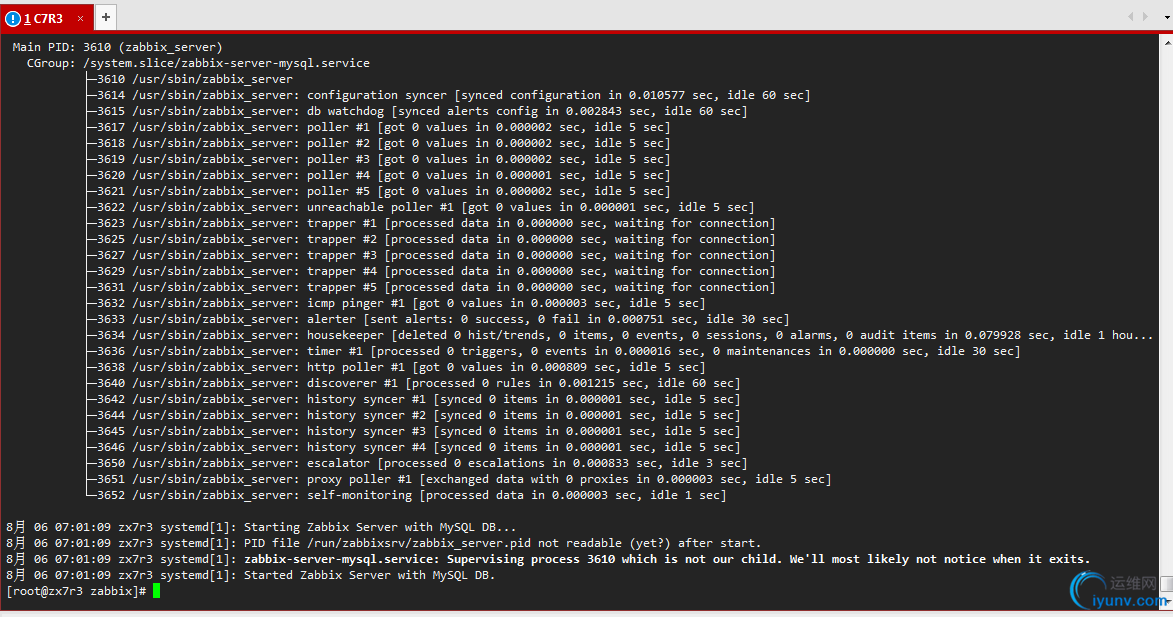
Task: Click the scrollbar up arrow
Action: [x=1167, y=43]
